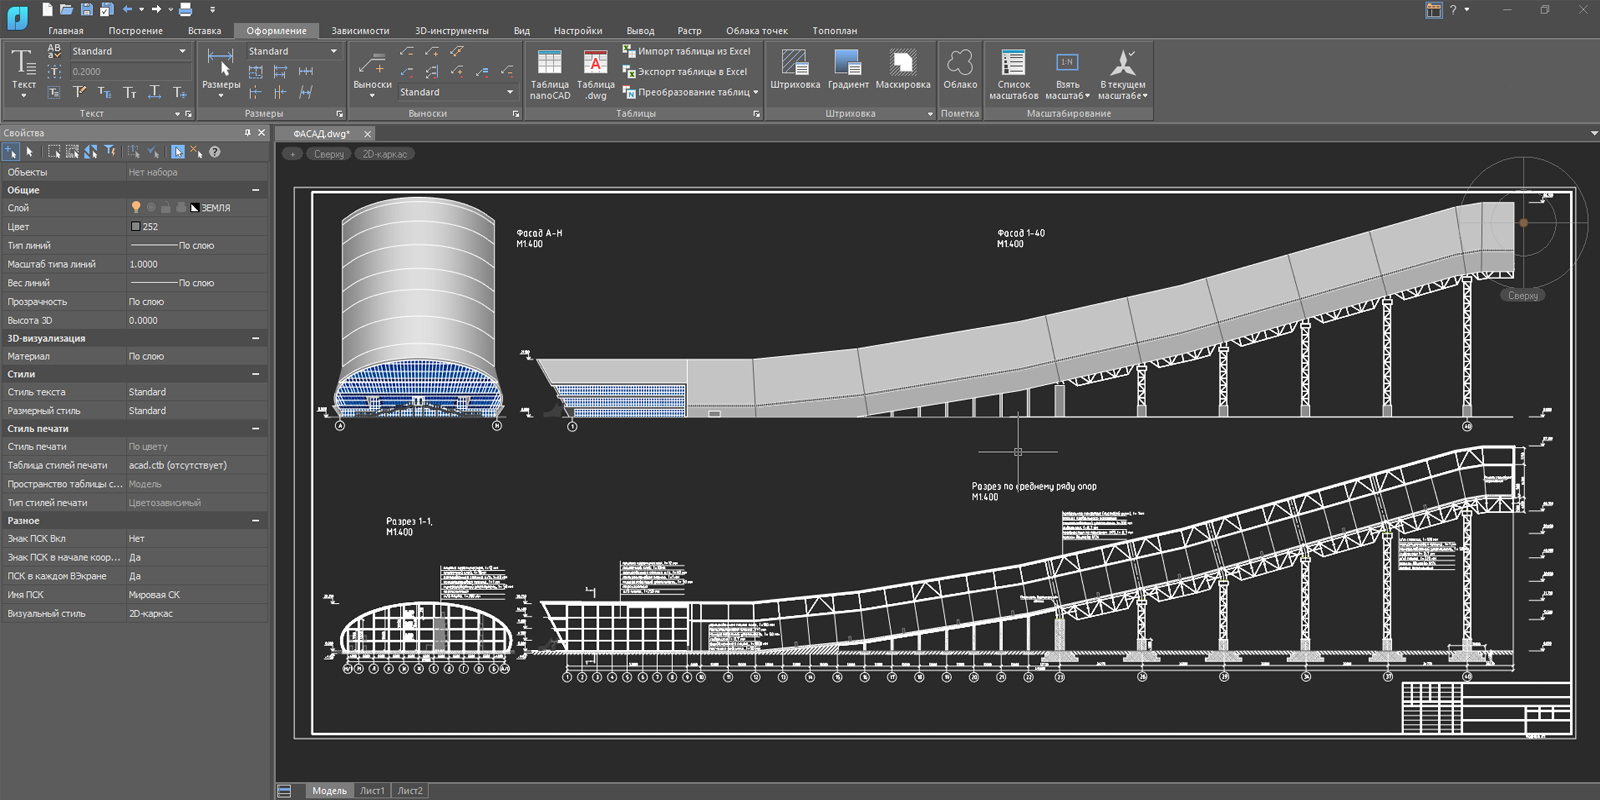
Task: Insert Таблица .dwg
Action: [596, 74]
